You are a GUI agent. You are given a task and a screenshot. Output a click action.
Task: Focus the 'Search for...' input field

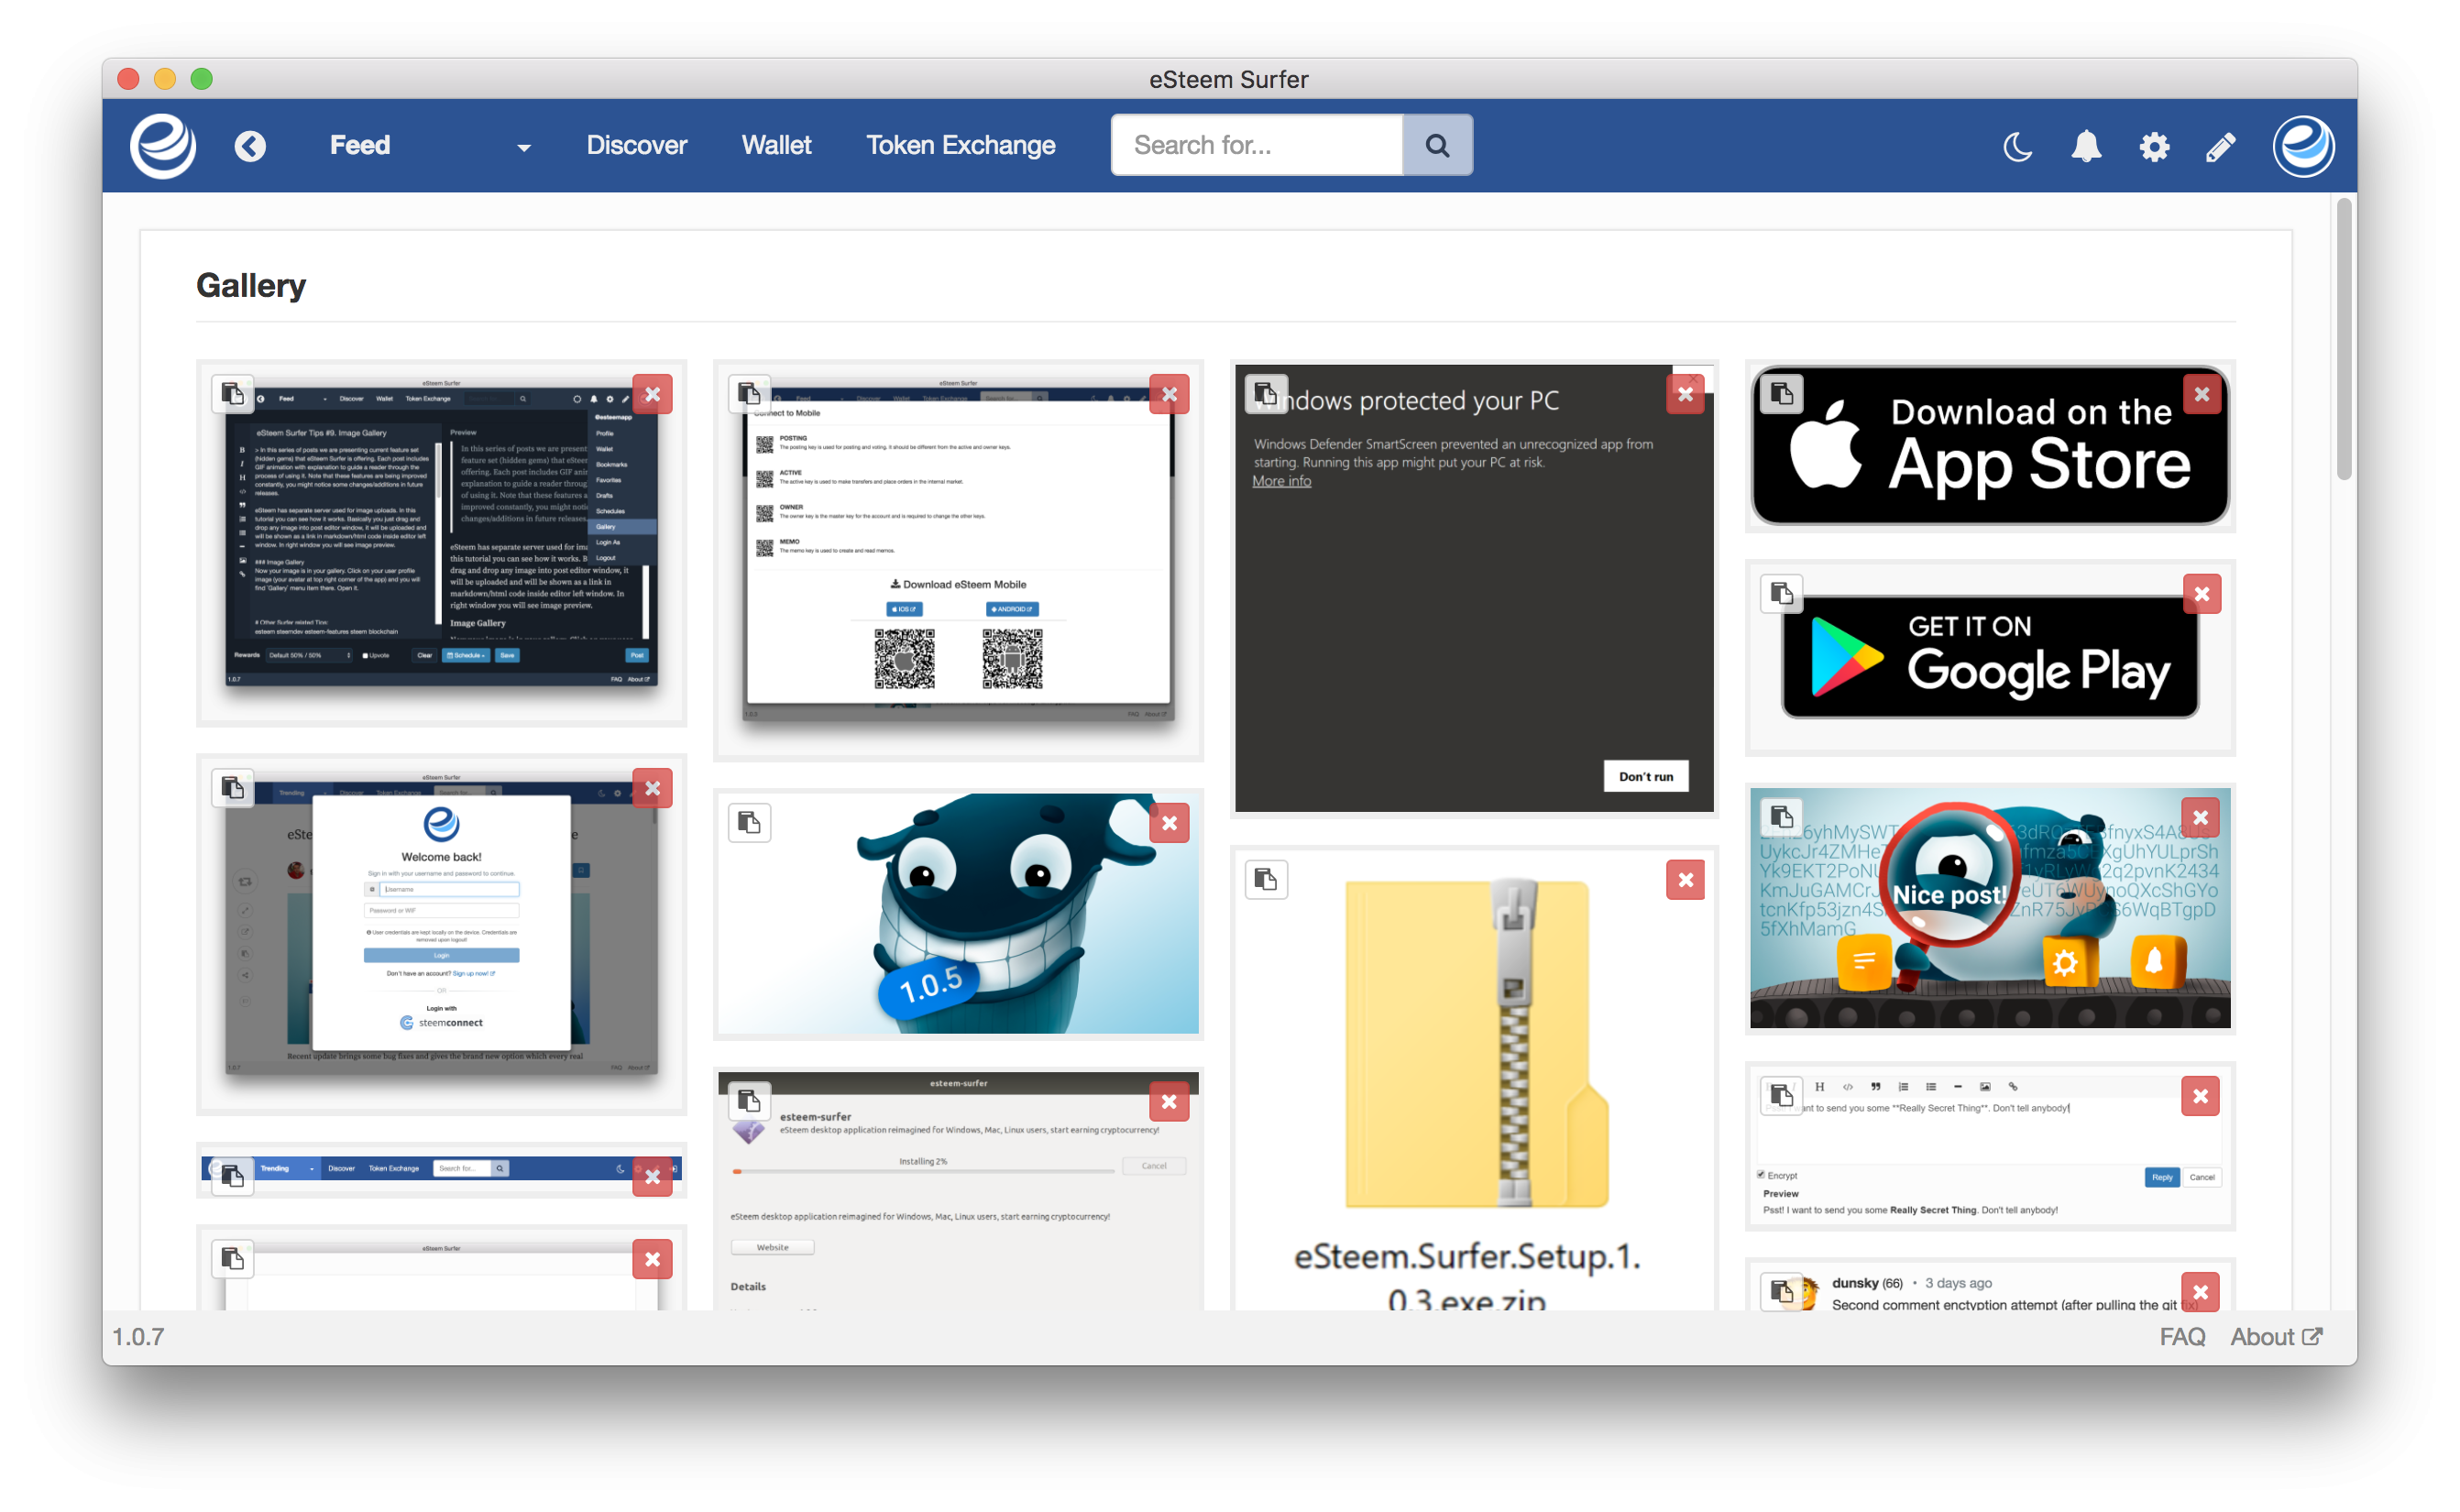[x=1257, y=145]
